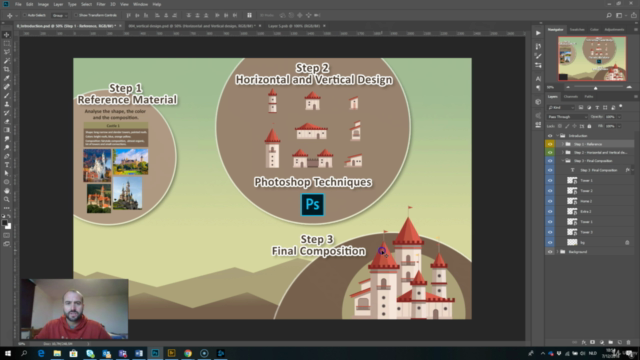Image resolution: width=640 pixels, height=360 pixels.
Task: Click the Actions play panel icon
Action: (538, 33)
